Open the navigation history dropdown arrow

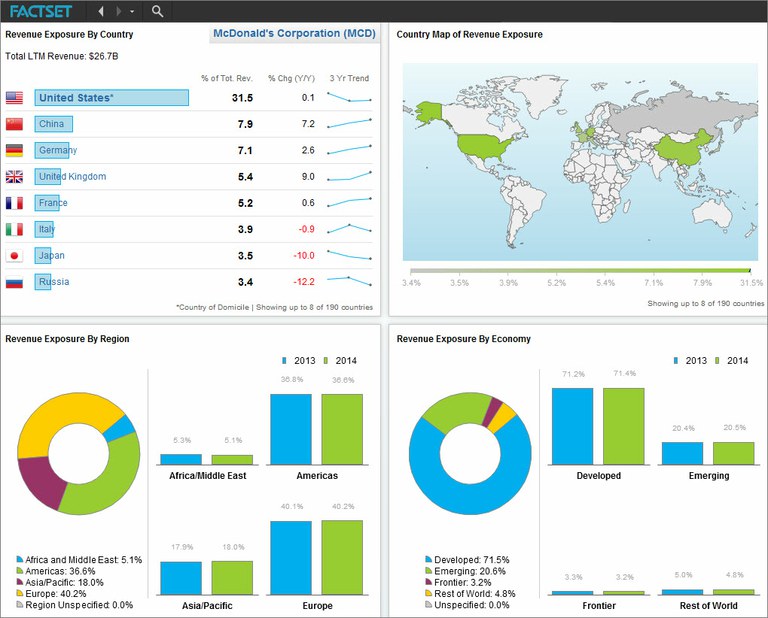coord(132,11)
